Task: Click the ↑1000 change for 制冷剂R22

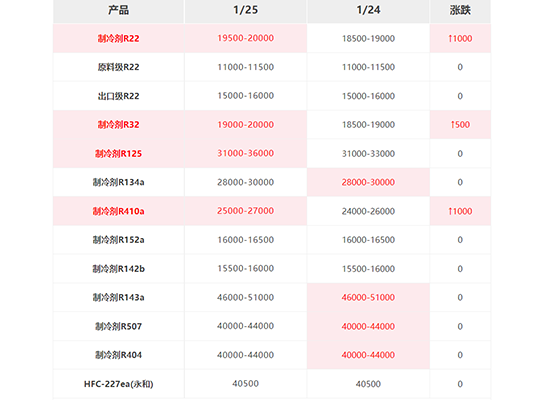Action: point(460,38)
